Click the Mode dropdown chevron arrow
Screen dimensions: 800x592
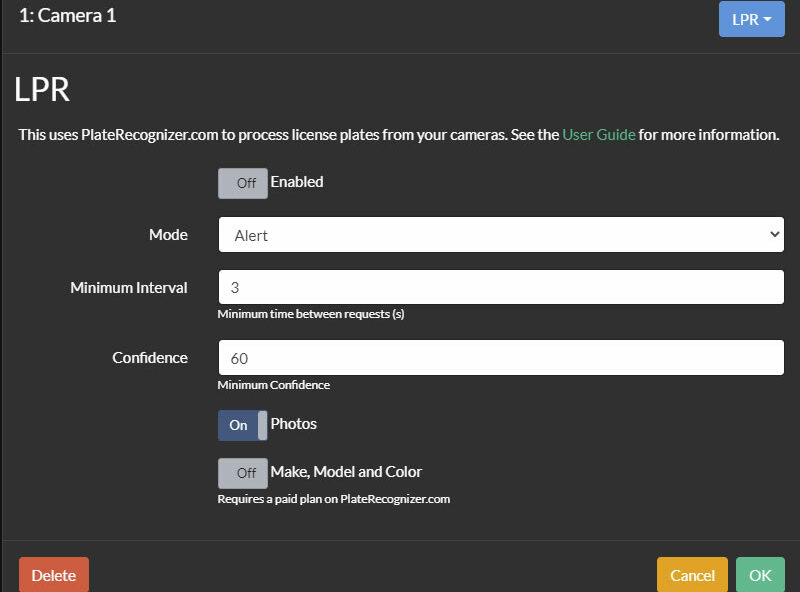774,234
